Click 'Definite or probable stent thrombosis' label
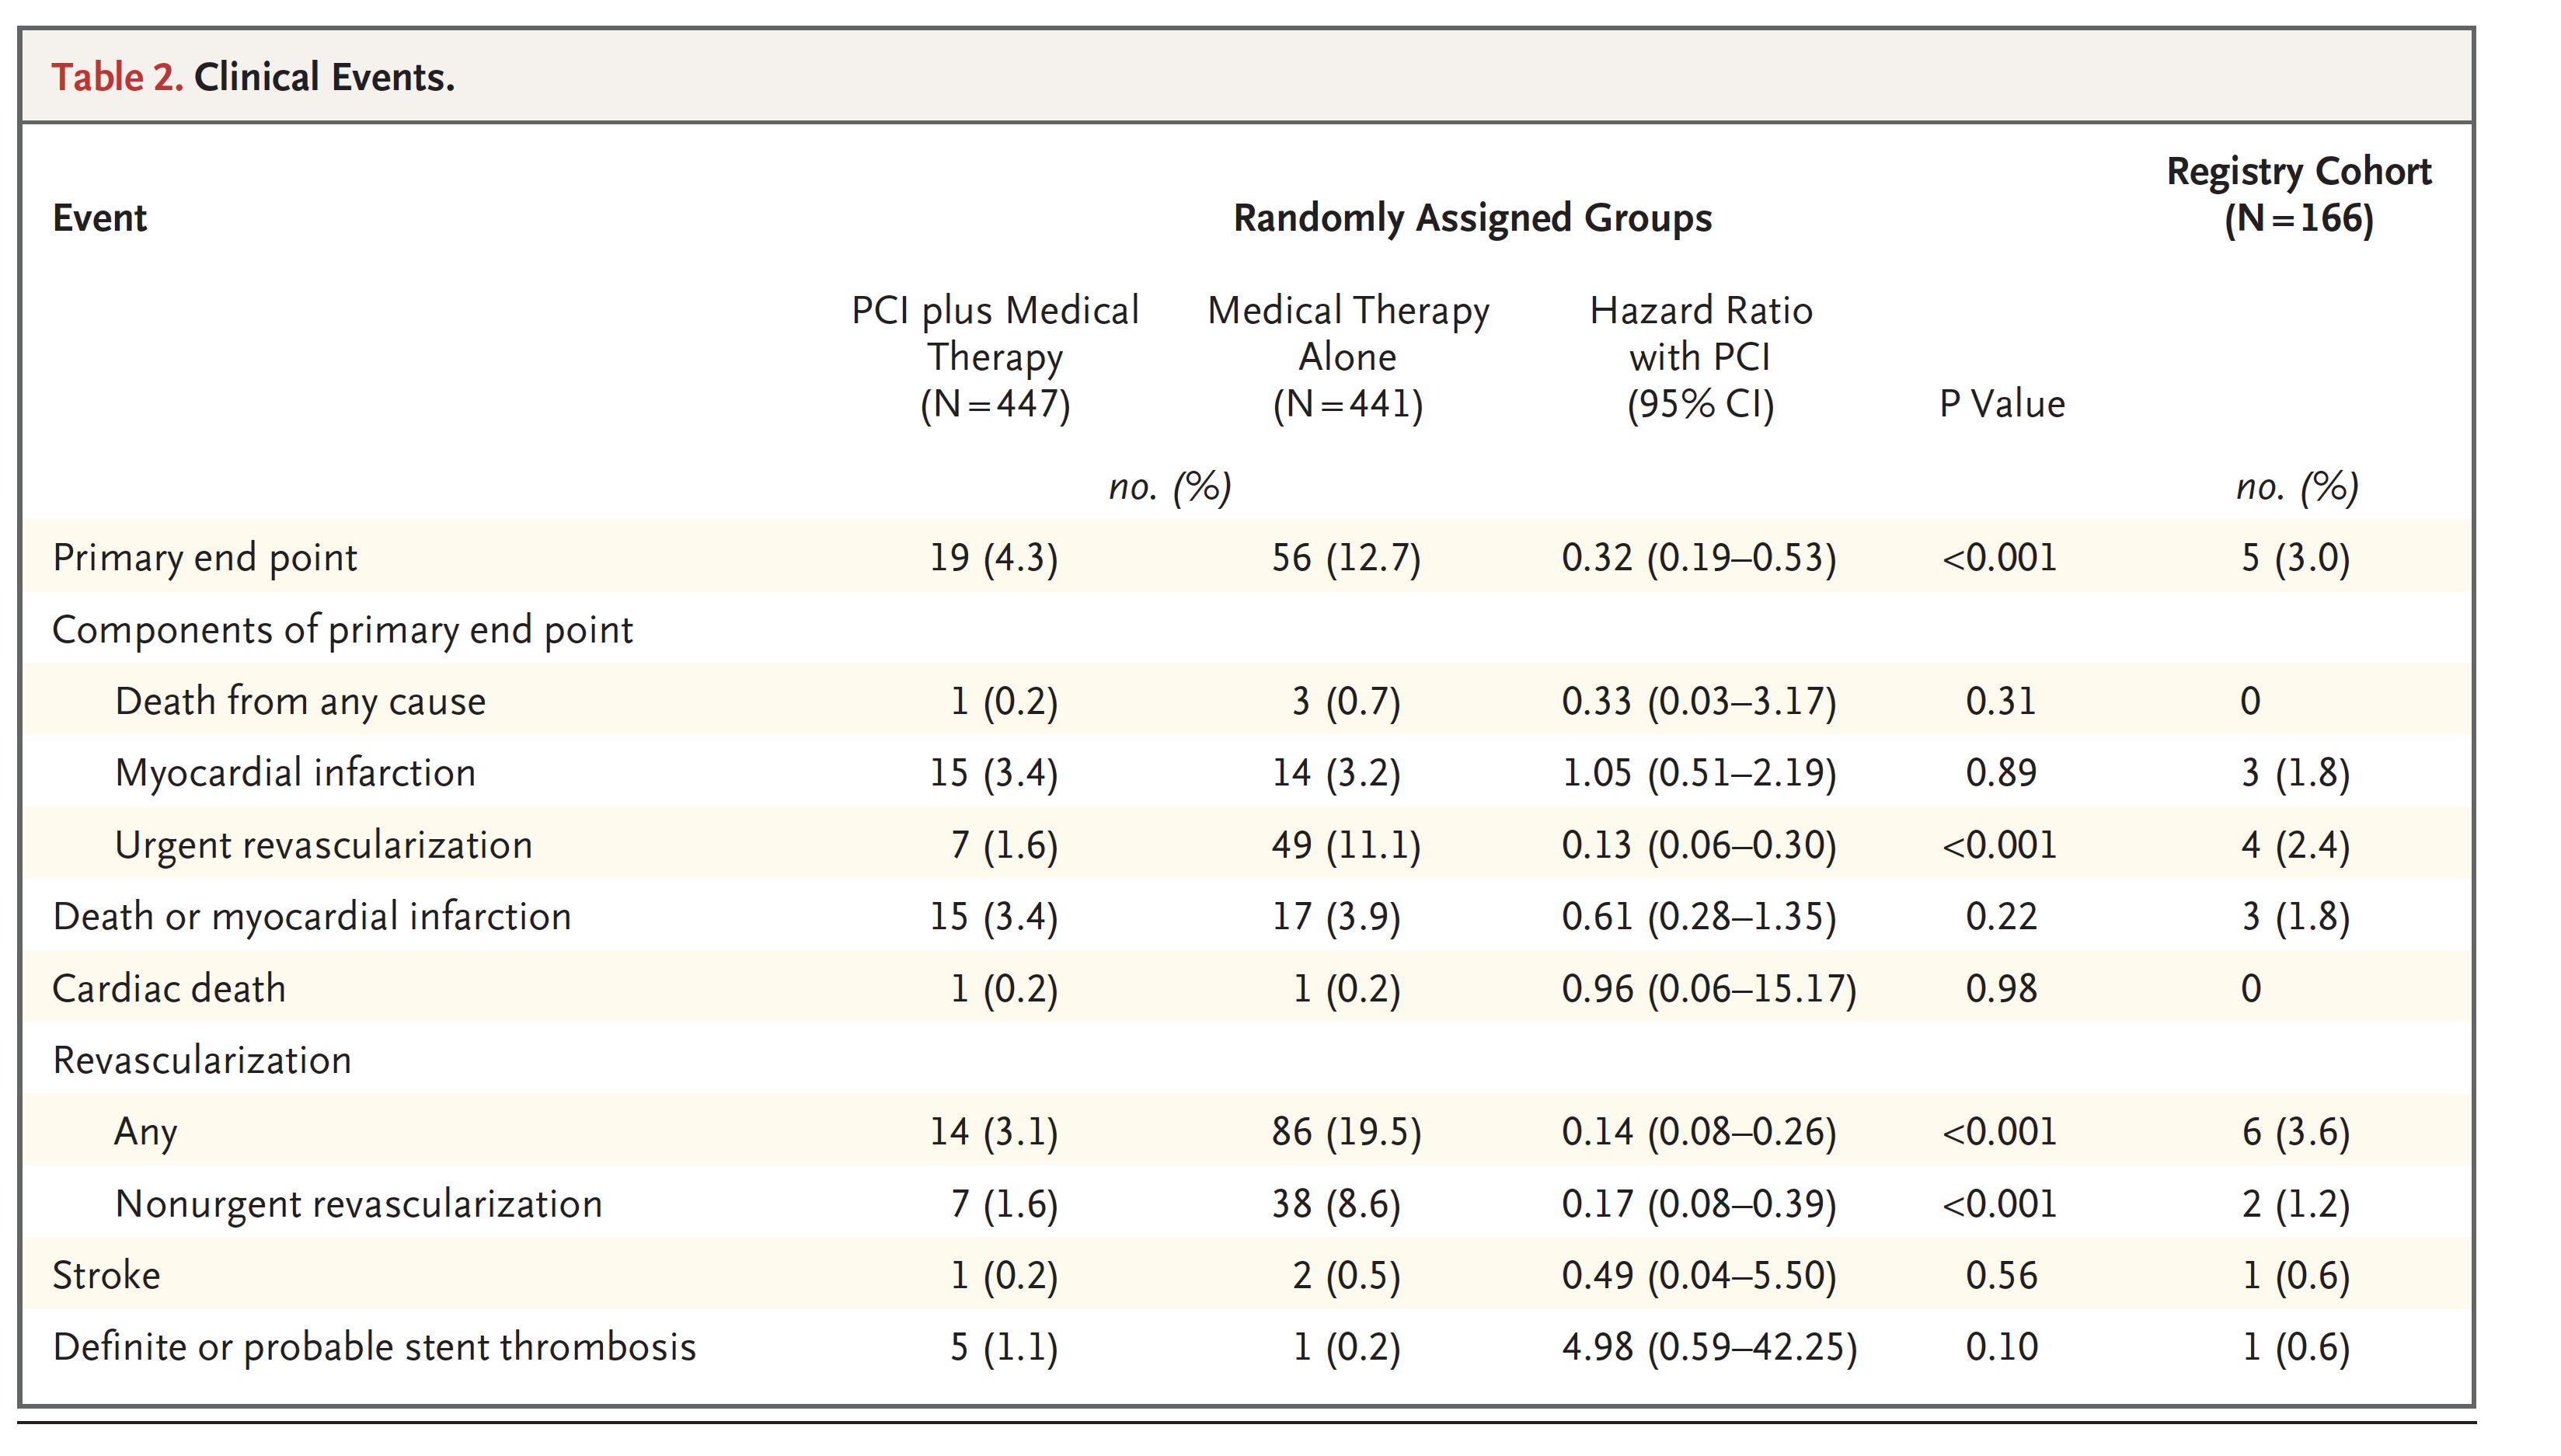 [x=374, y=1347]
